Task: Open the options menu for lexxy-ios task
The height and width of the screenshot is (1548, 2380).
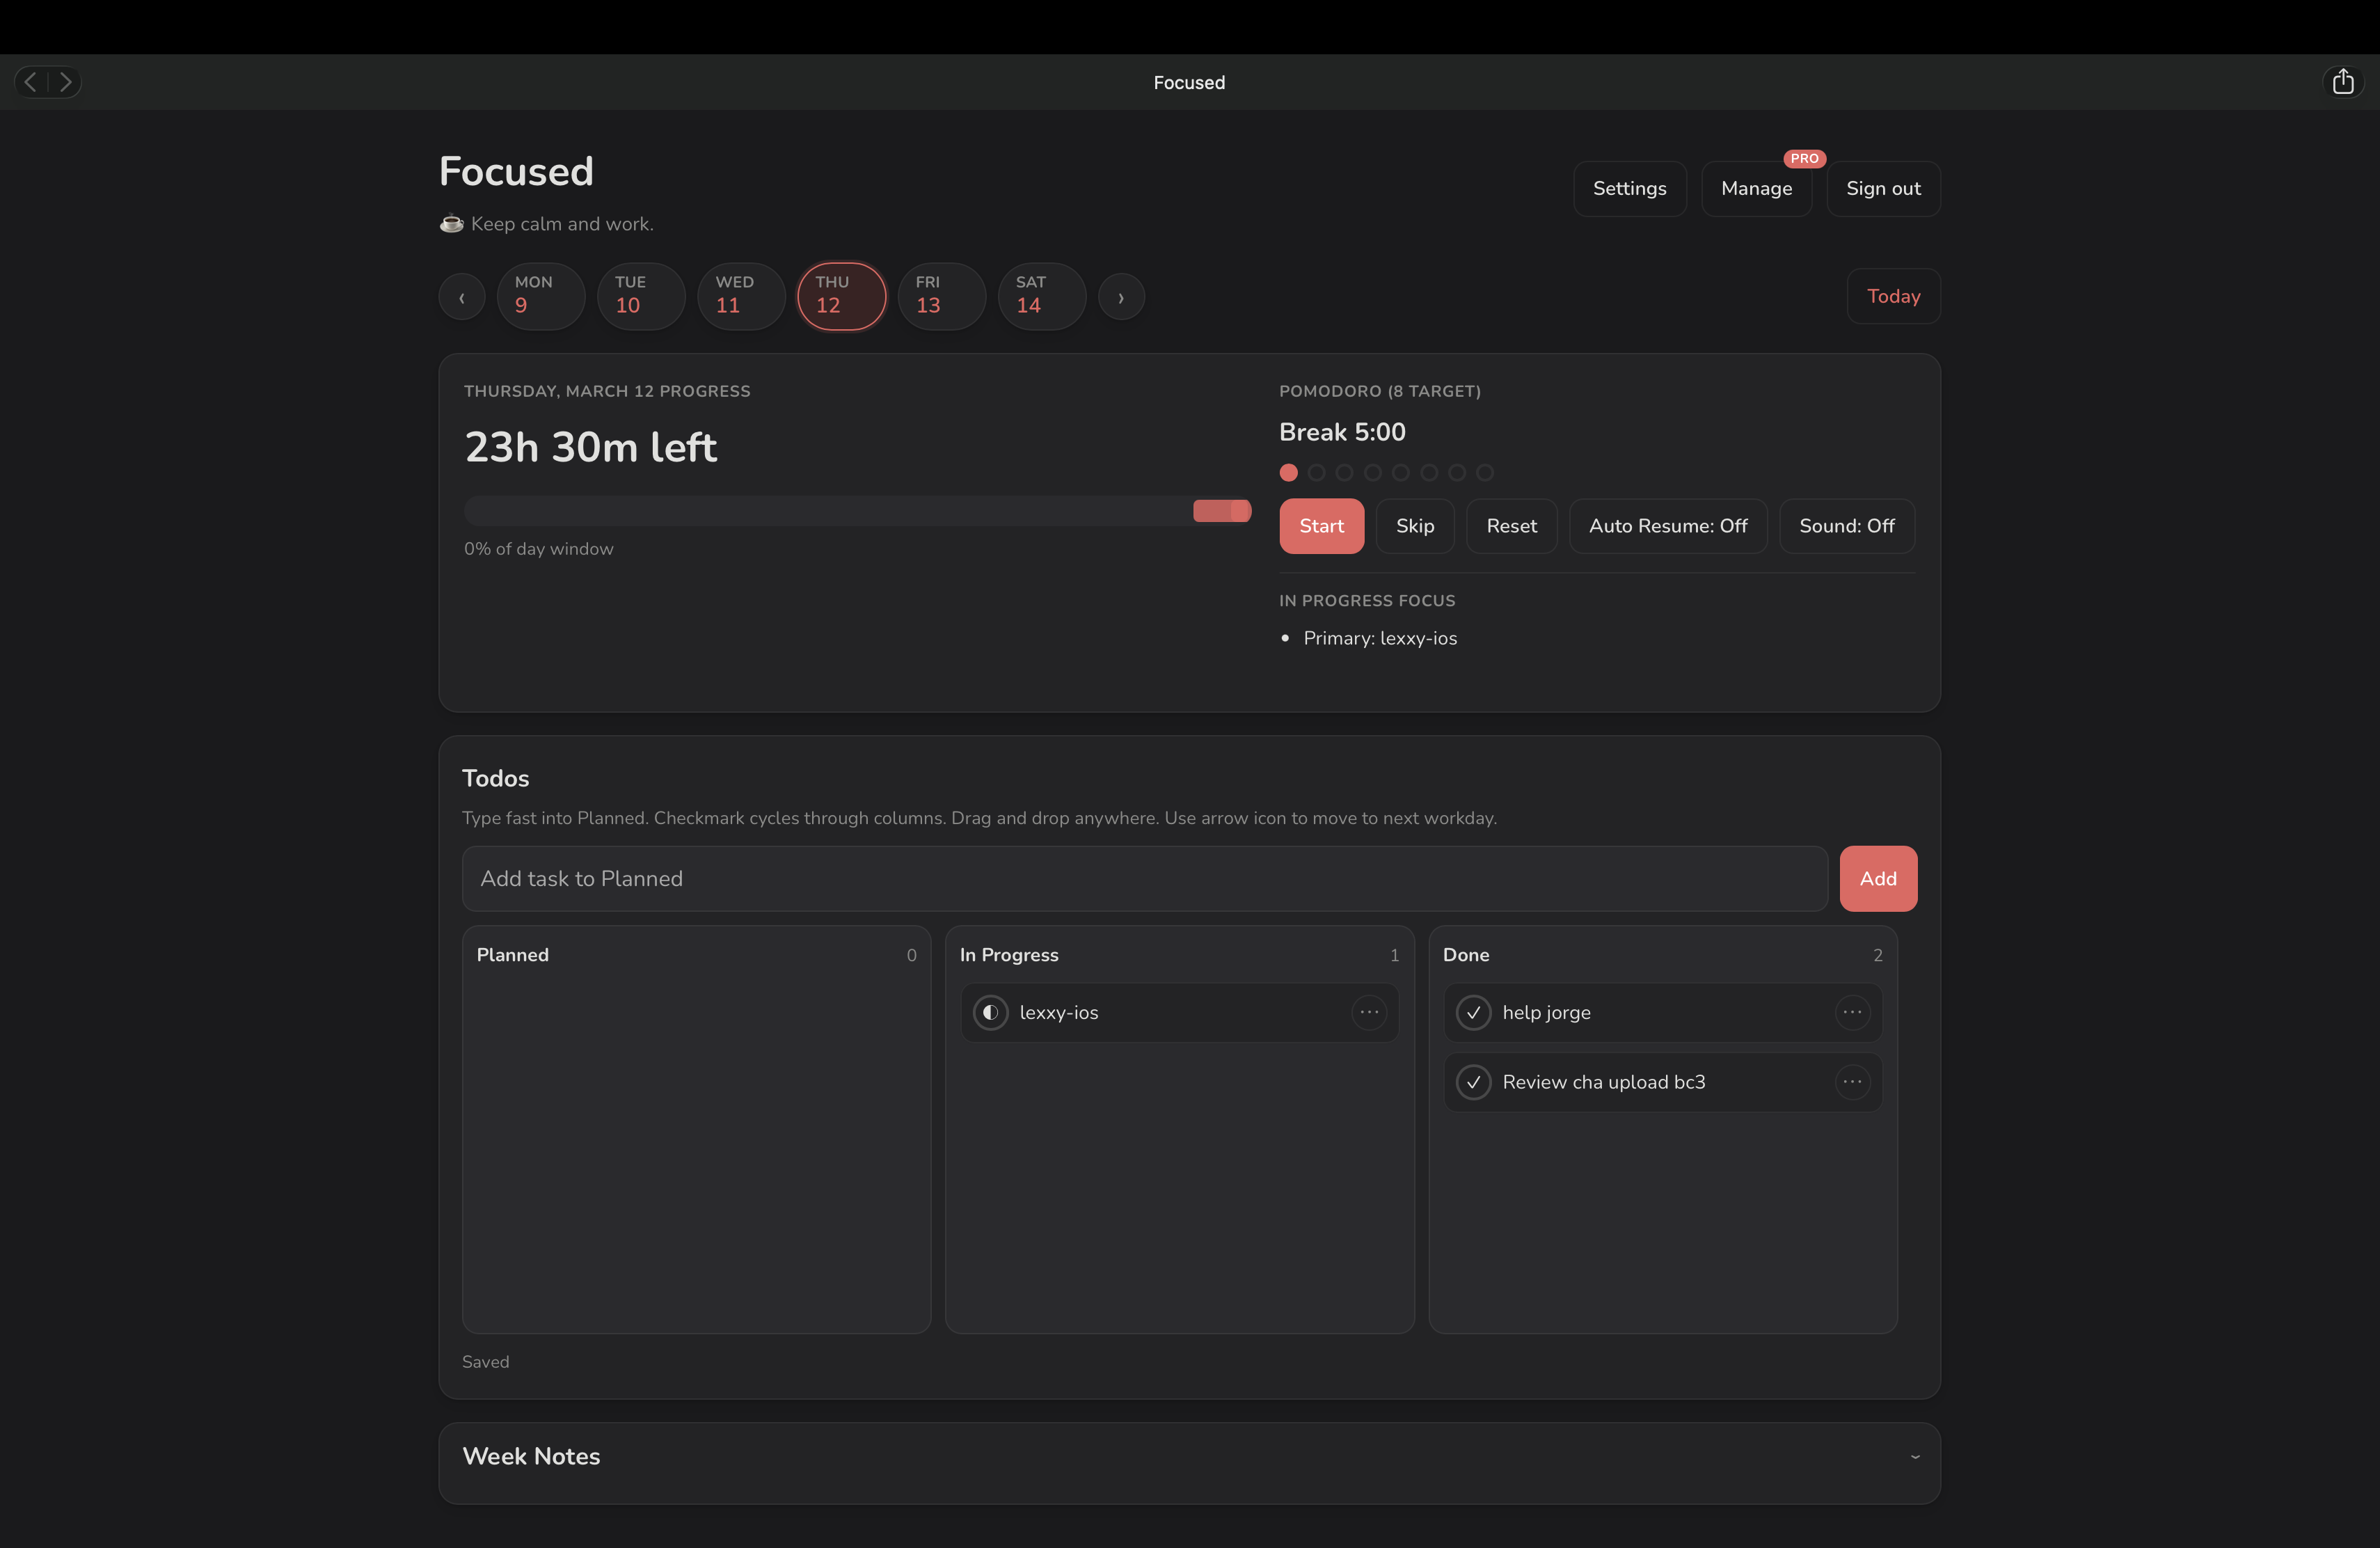Action: tap(1369, 1012)
